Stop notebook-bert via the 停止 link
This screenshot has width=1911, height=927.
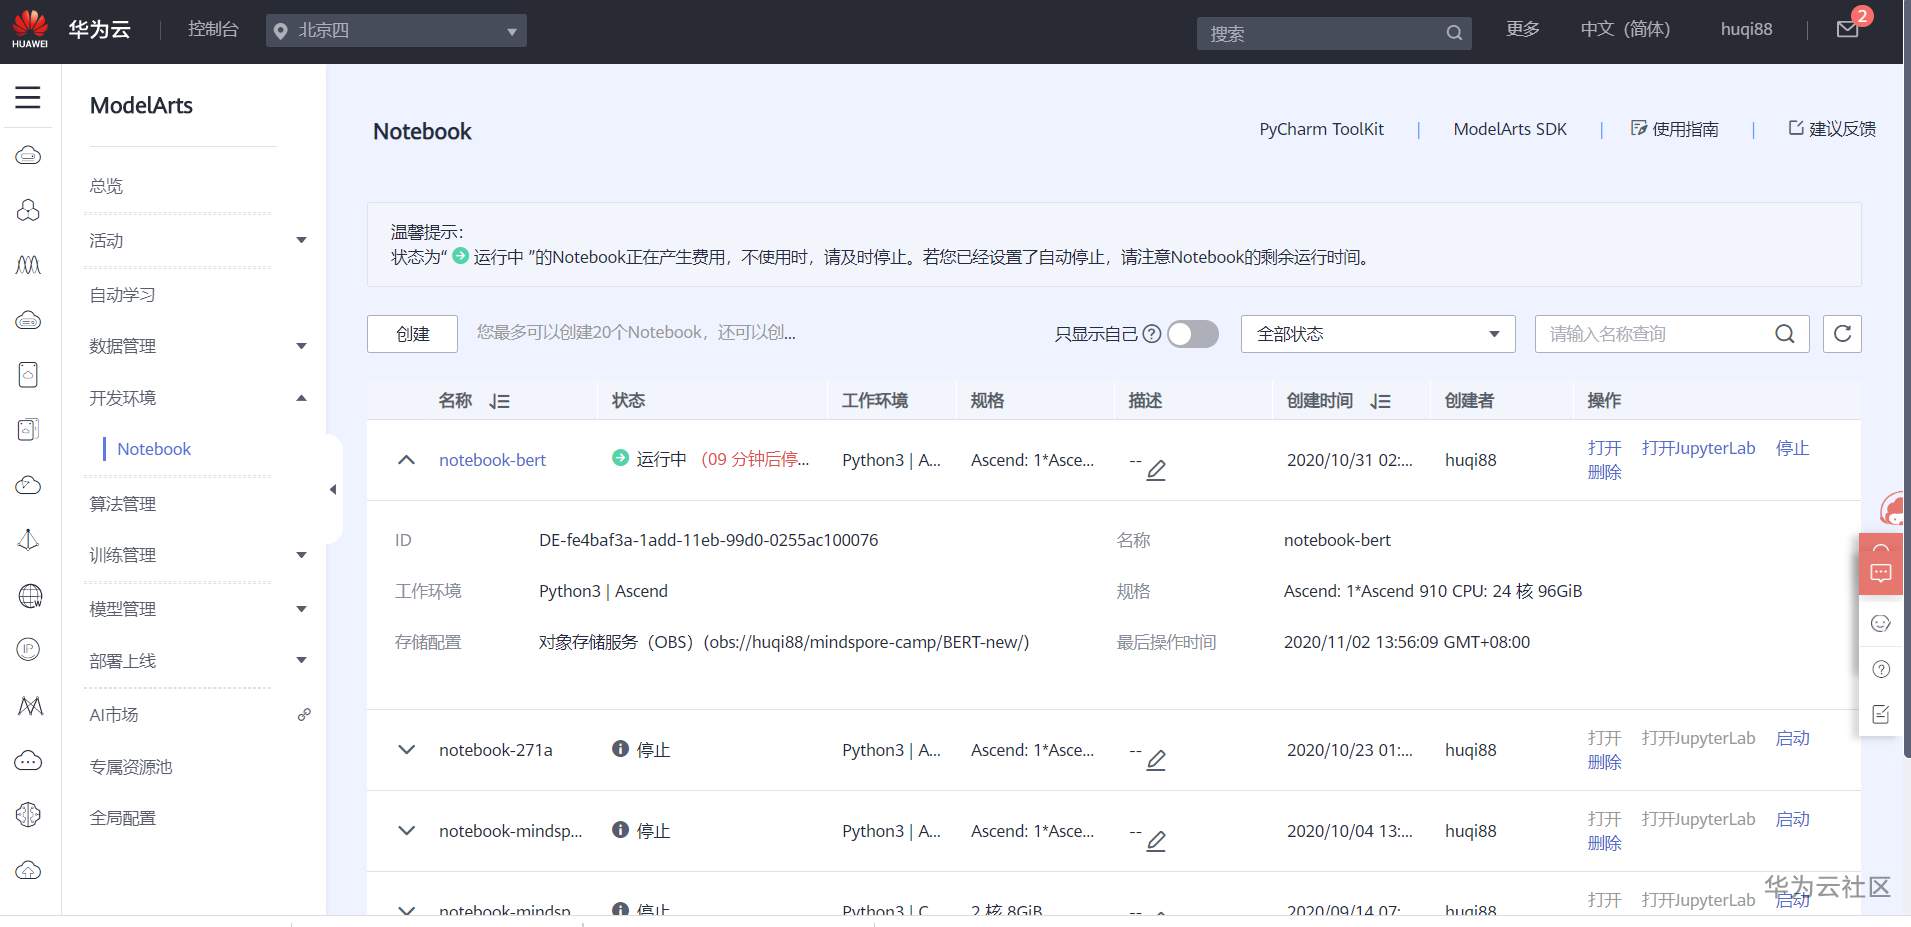coord(1792,448)
